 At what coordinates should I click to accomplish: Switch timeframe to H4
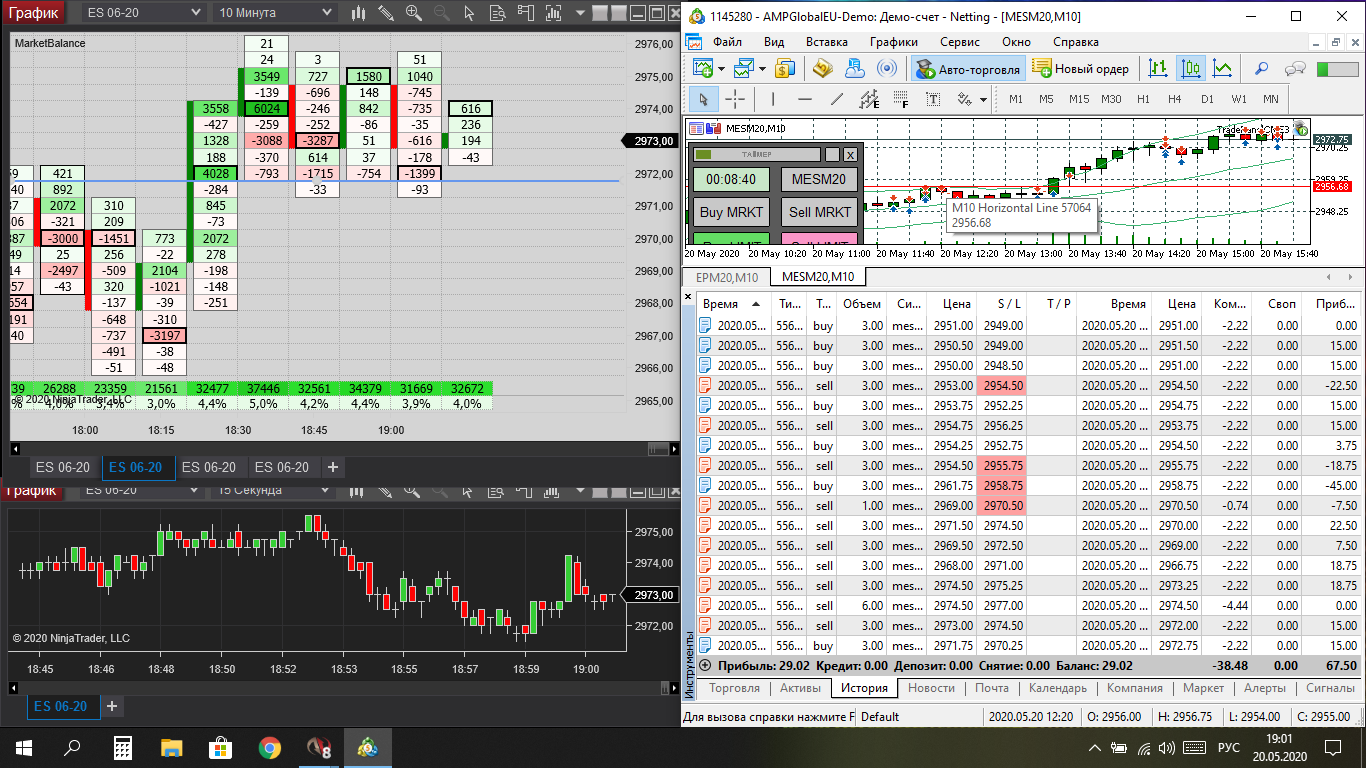(x=1175, y=99)
